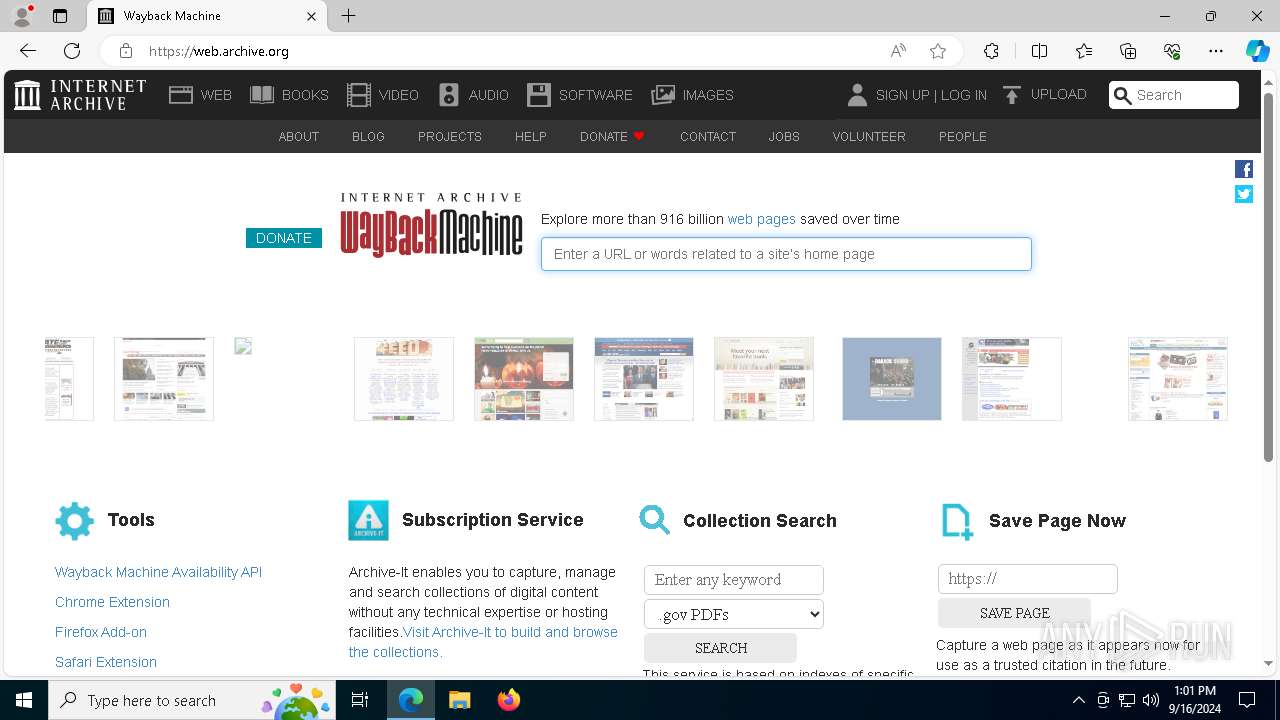Open the Firefox Add-on link
Viewport: 1280px width, 720px height.
pos(101,632)
